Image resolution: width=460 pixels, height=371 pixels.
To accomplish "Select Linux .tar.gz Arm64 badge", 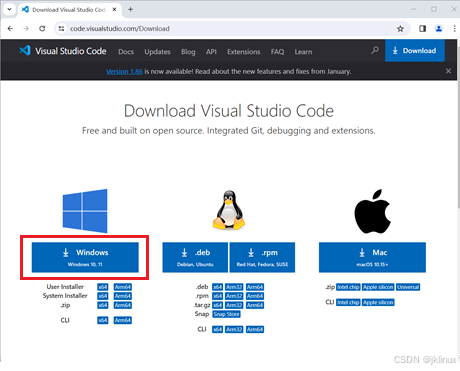I will (x=255, y=305).
